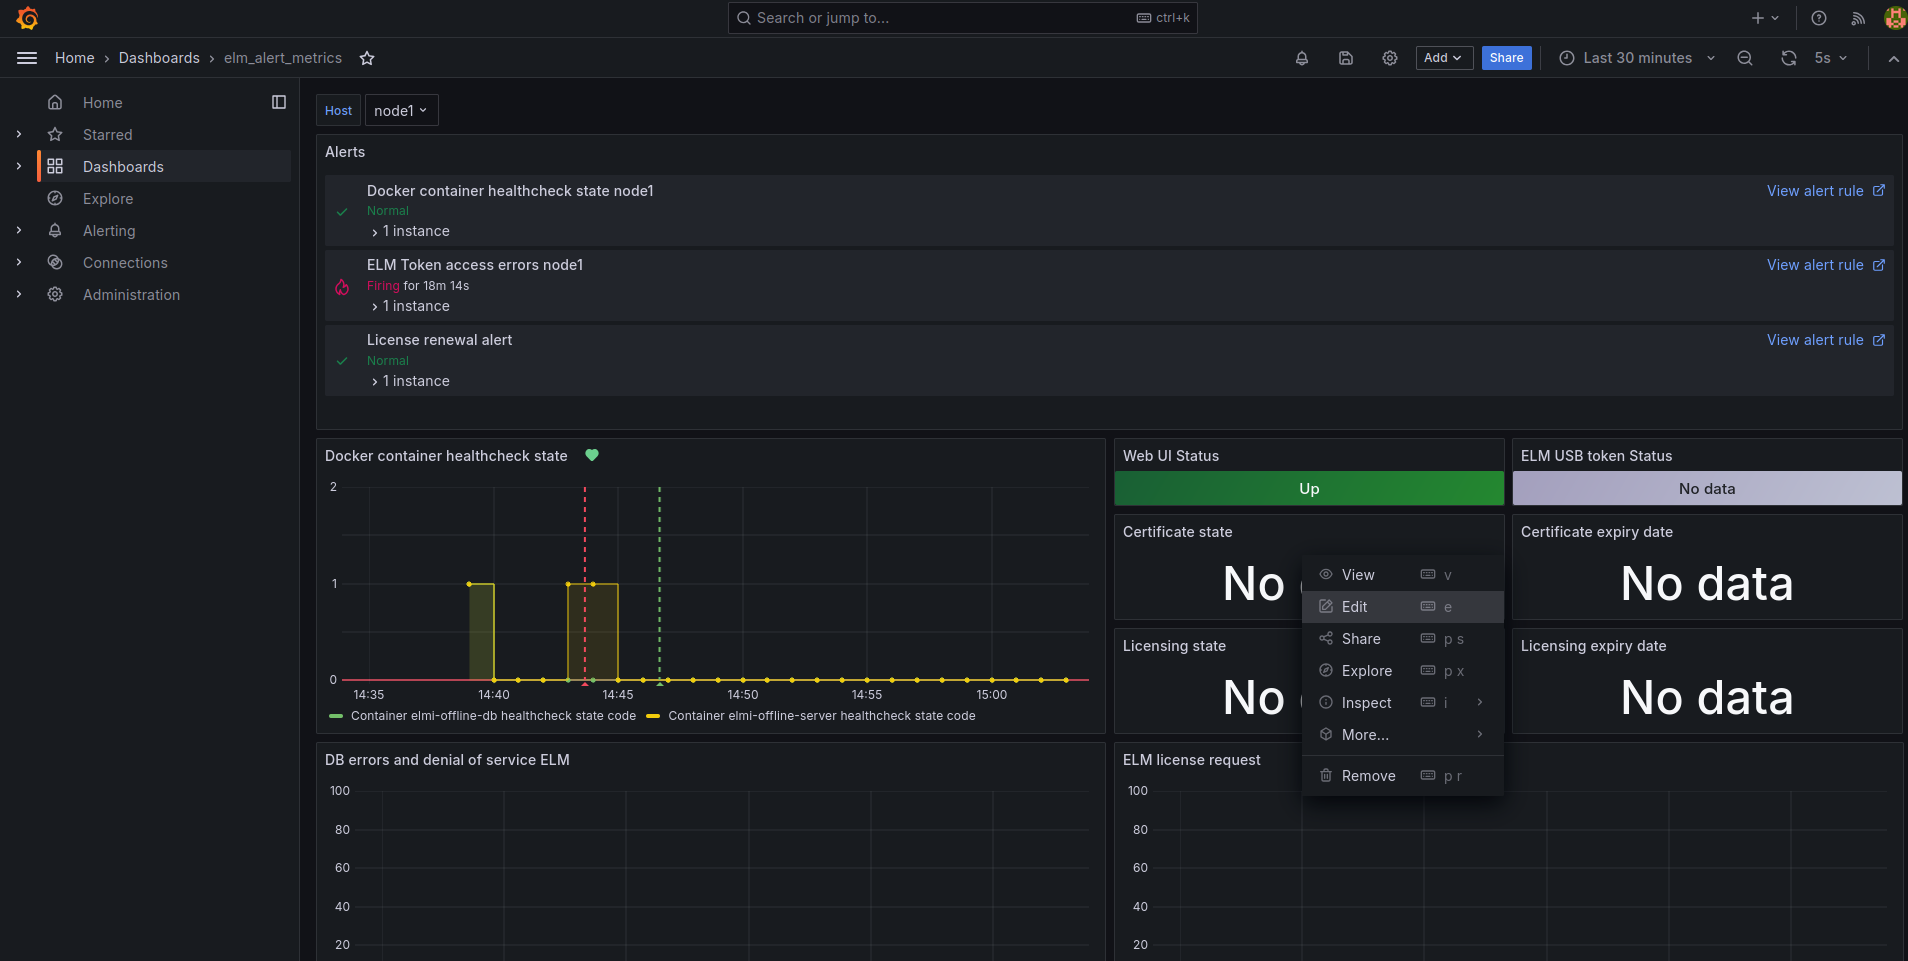Click the save dashboard icon
The height and width of the screenshot is (961, 1908).
(x=1346, y=58)
